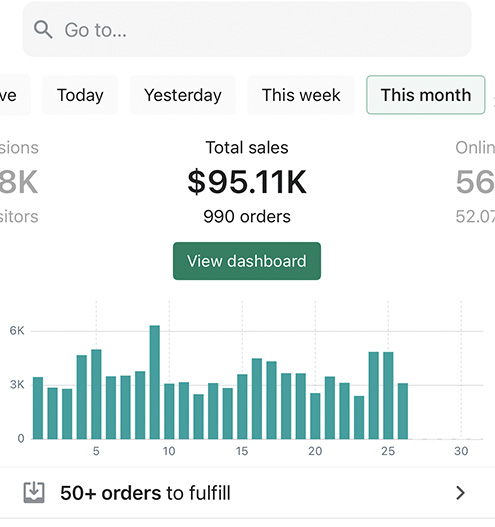Click the 'Total sales' heading

click(247, 148)
